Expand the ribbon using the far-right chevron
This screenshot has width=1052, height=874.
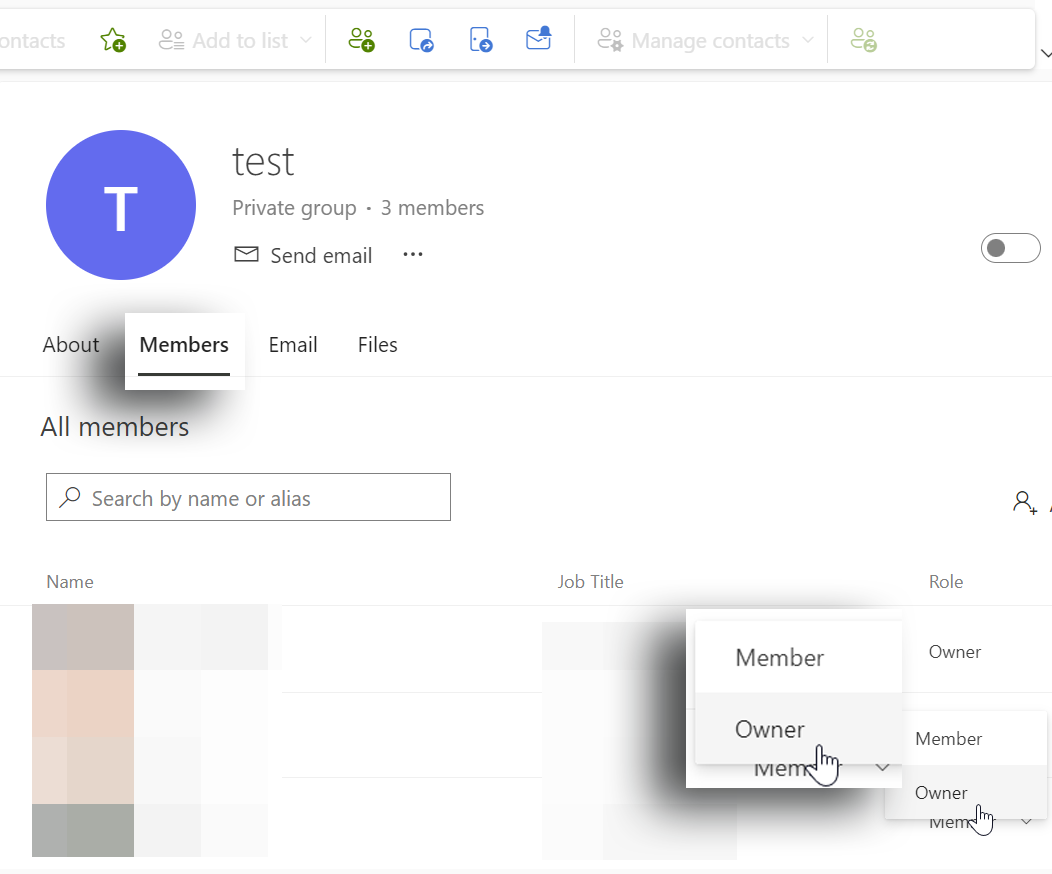coord(1045,54)
